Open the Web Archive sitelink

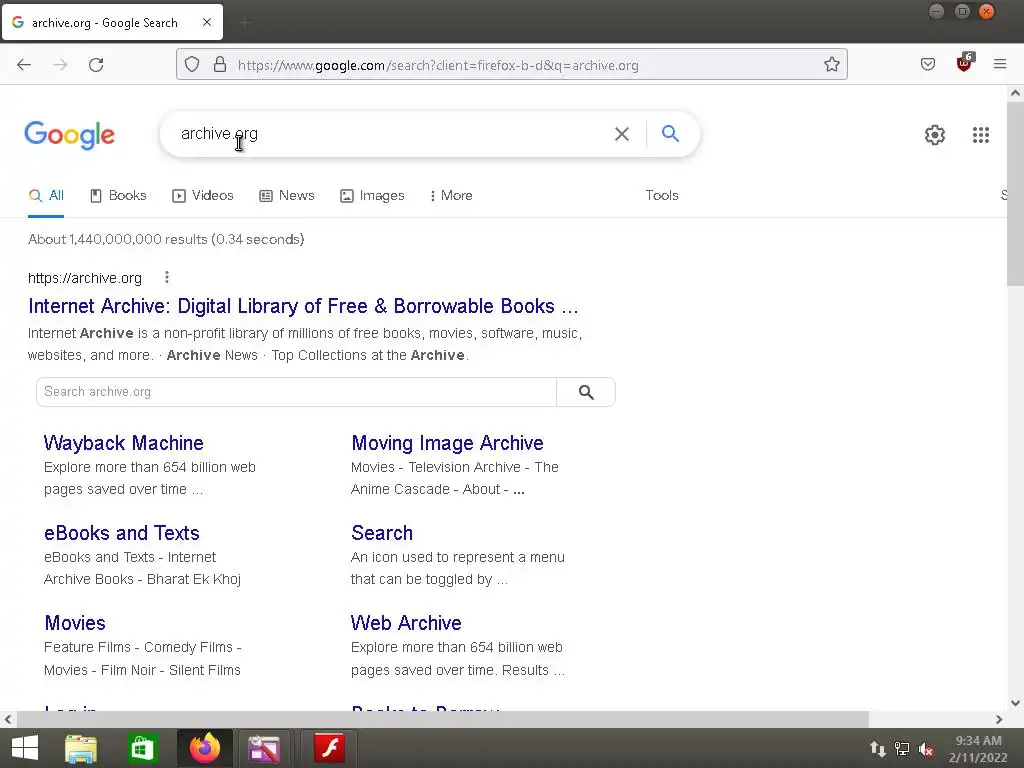pos(406,623)
